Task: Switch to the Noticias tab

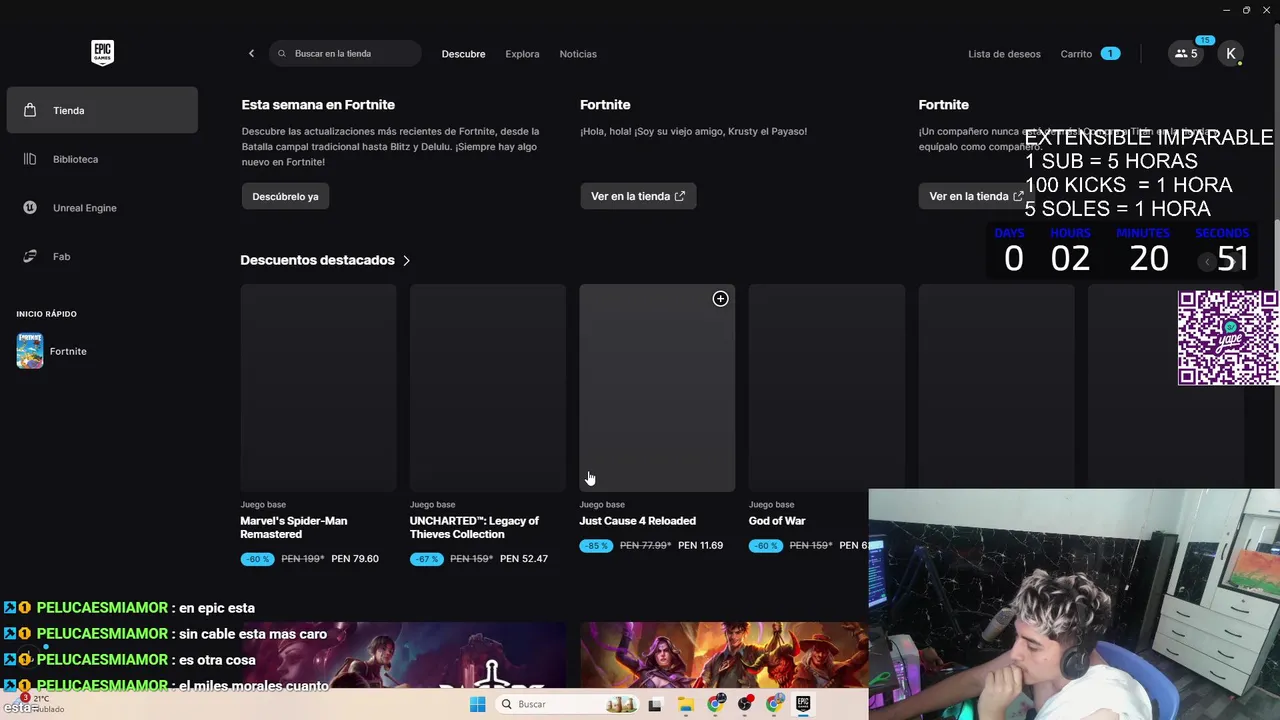Action: pyautogui.click(x=578, y=54)
